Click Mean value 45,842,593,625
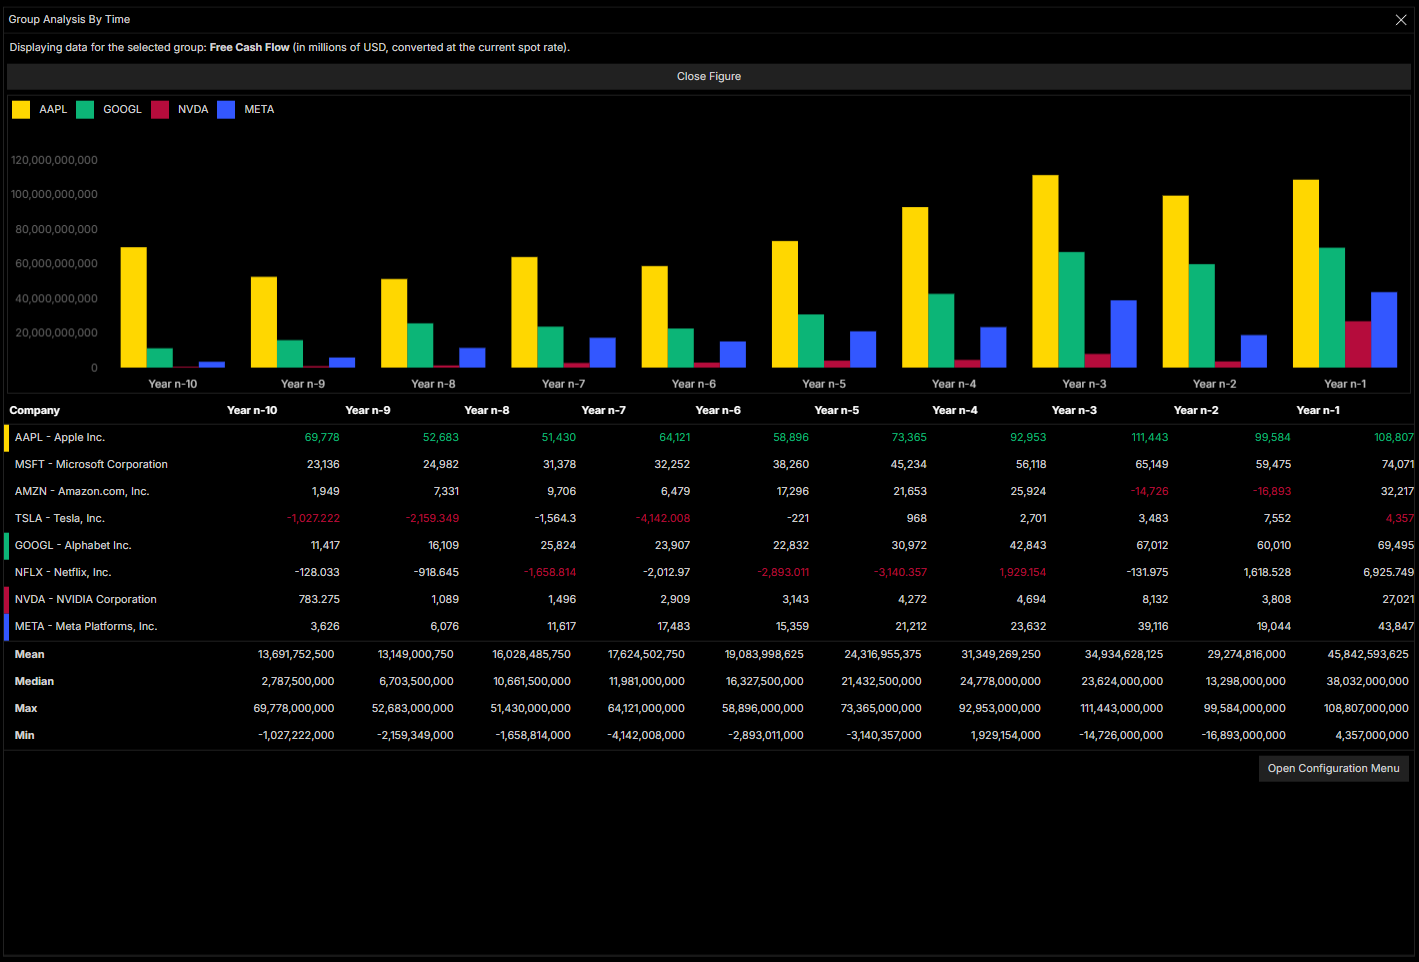The height and width of the screenshot is (962, 1419). point(1368,654)
